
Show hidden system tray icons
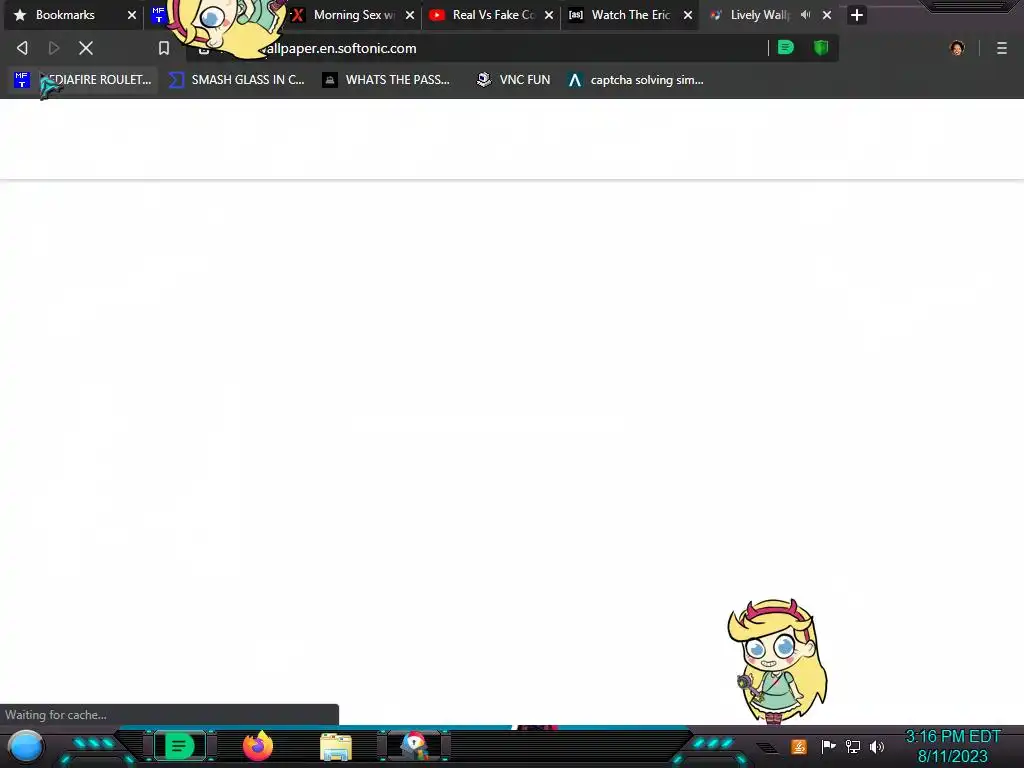click(767, 747)
